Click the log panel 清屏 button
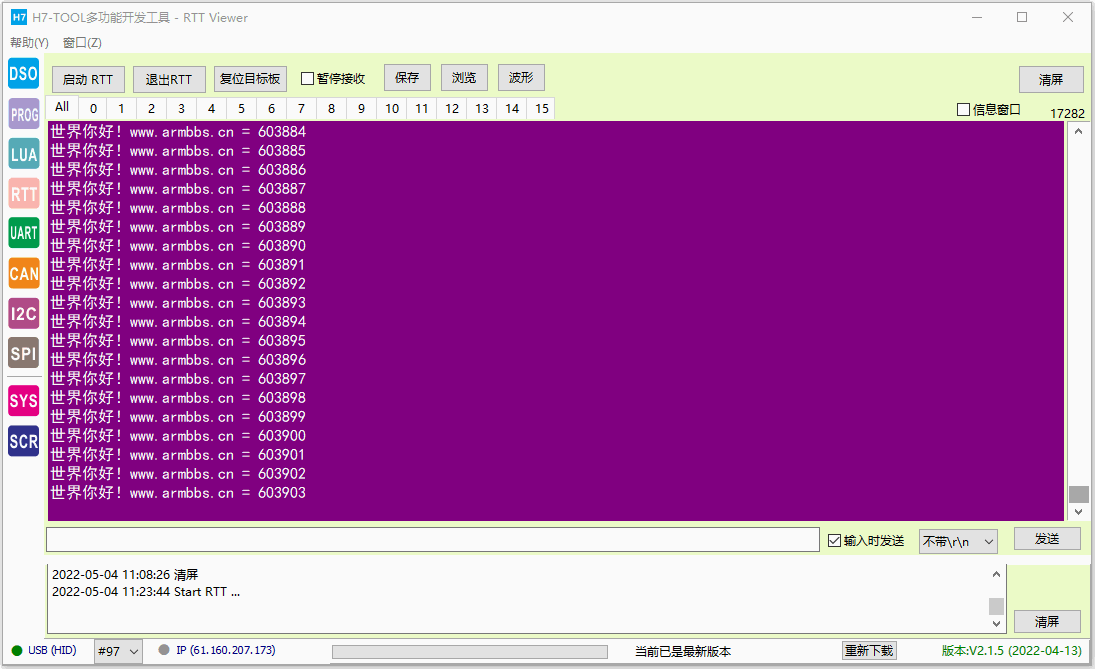 [1047, 621]
